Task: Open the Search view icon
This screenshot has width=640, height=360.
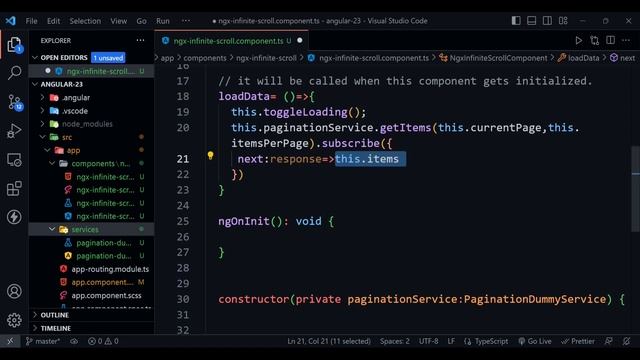Action: click(x=15, y=73)
